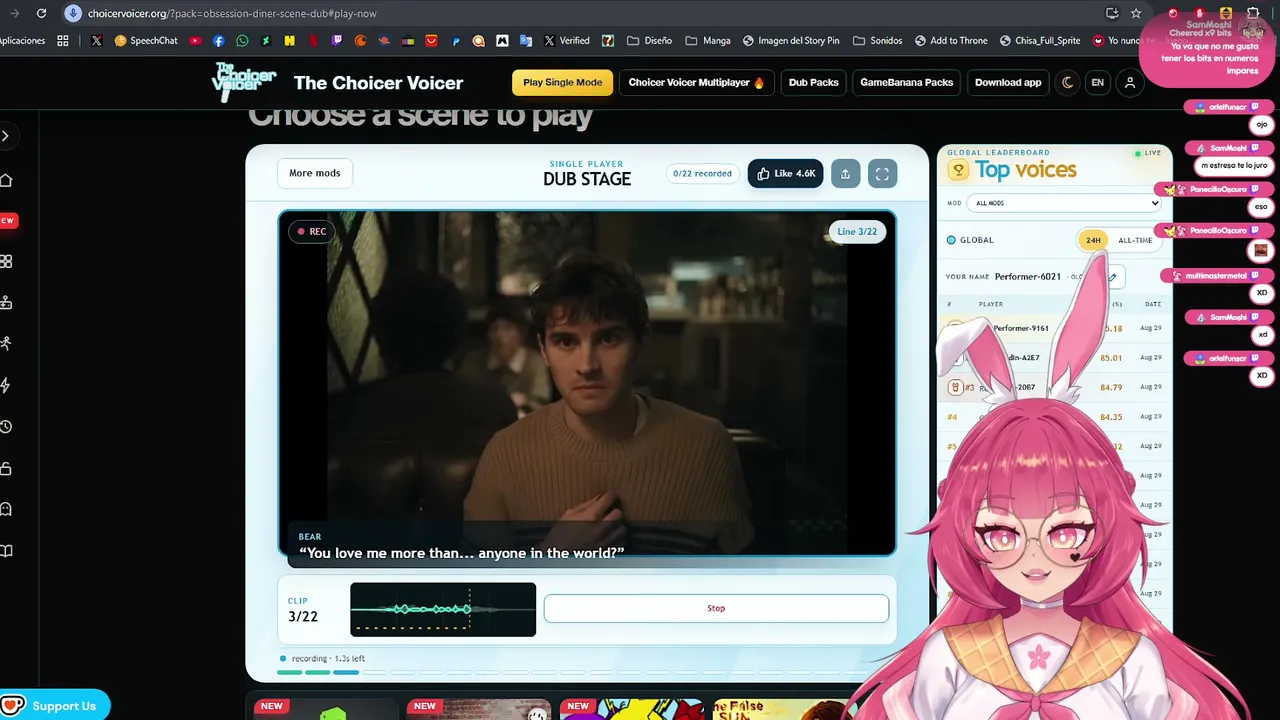The image size is (1280, 720).
Task: Stop the current recording
Action: point(716,608)
